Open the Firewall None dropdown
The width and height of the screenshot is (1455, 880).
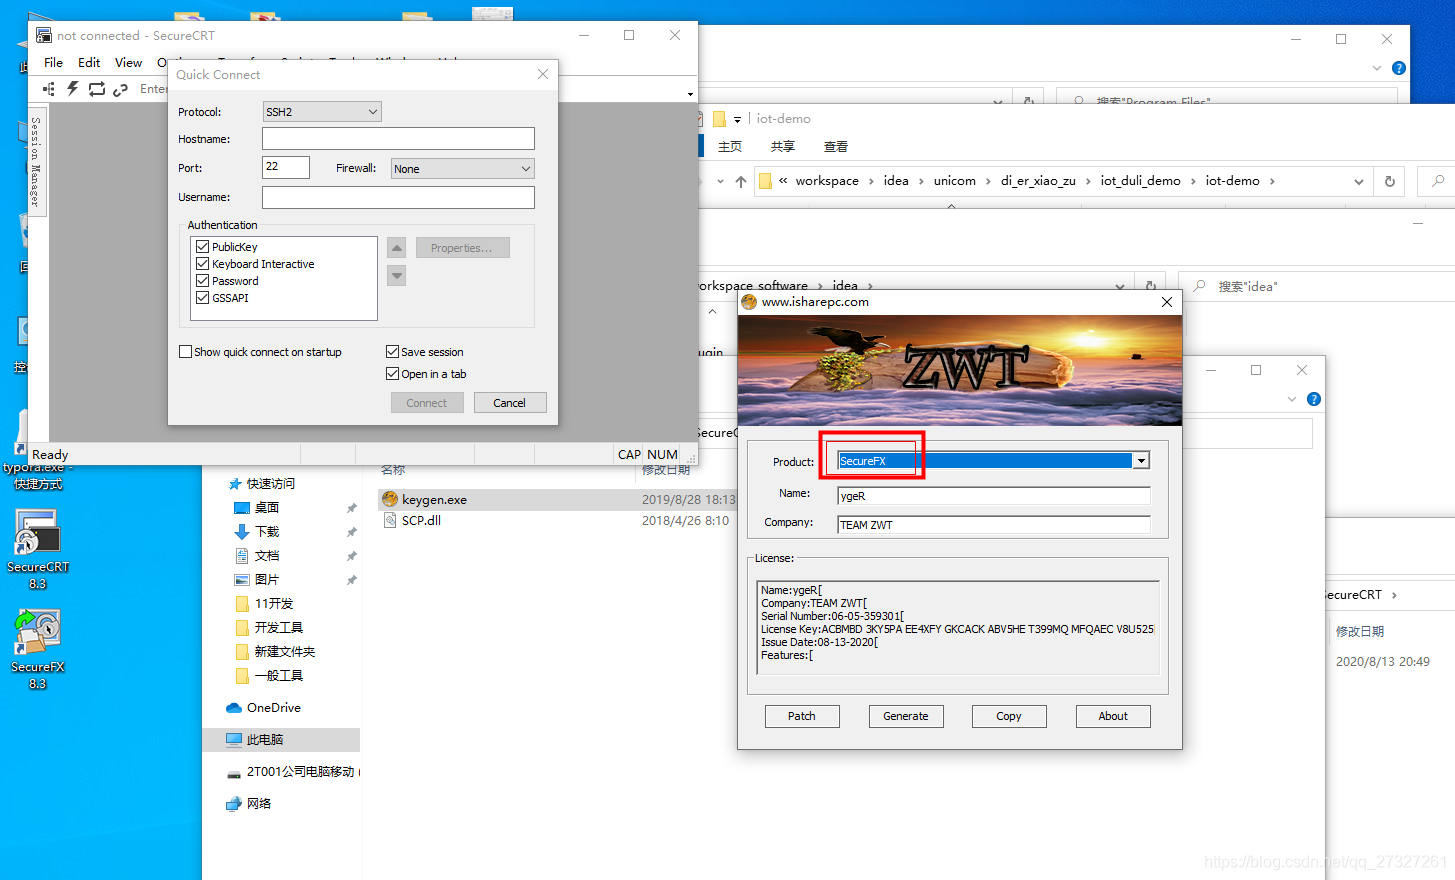click(462, 168)
